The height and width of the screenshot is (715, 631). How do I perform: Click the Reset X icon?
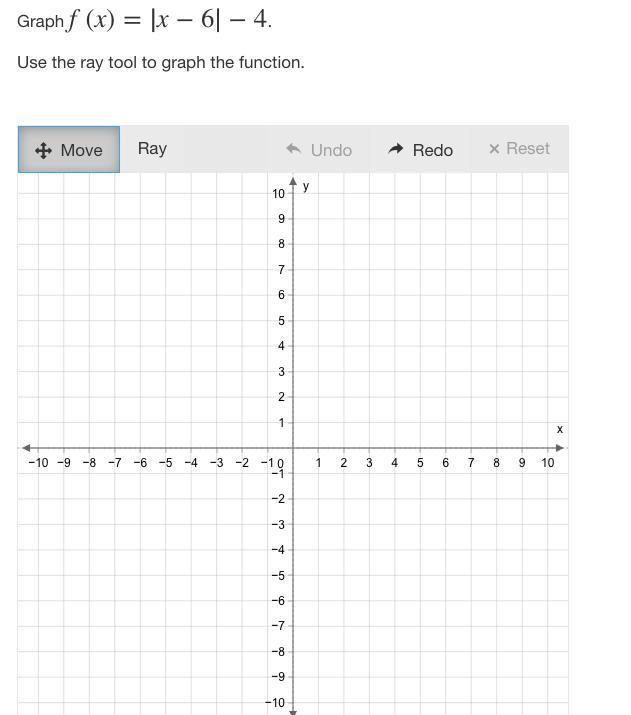pos(494,149)
